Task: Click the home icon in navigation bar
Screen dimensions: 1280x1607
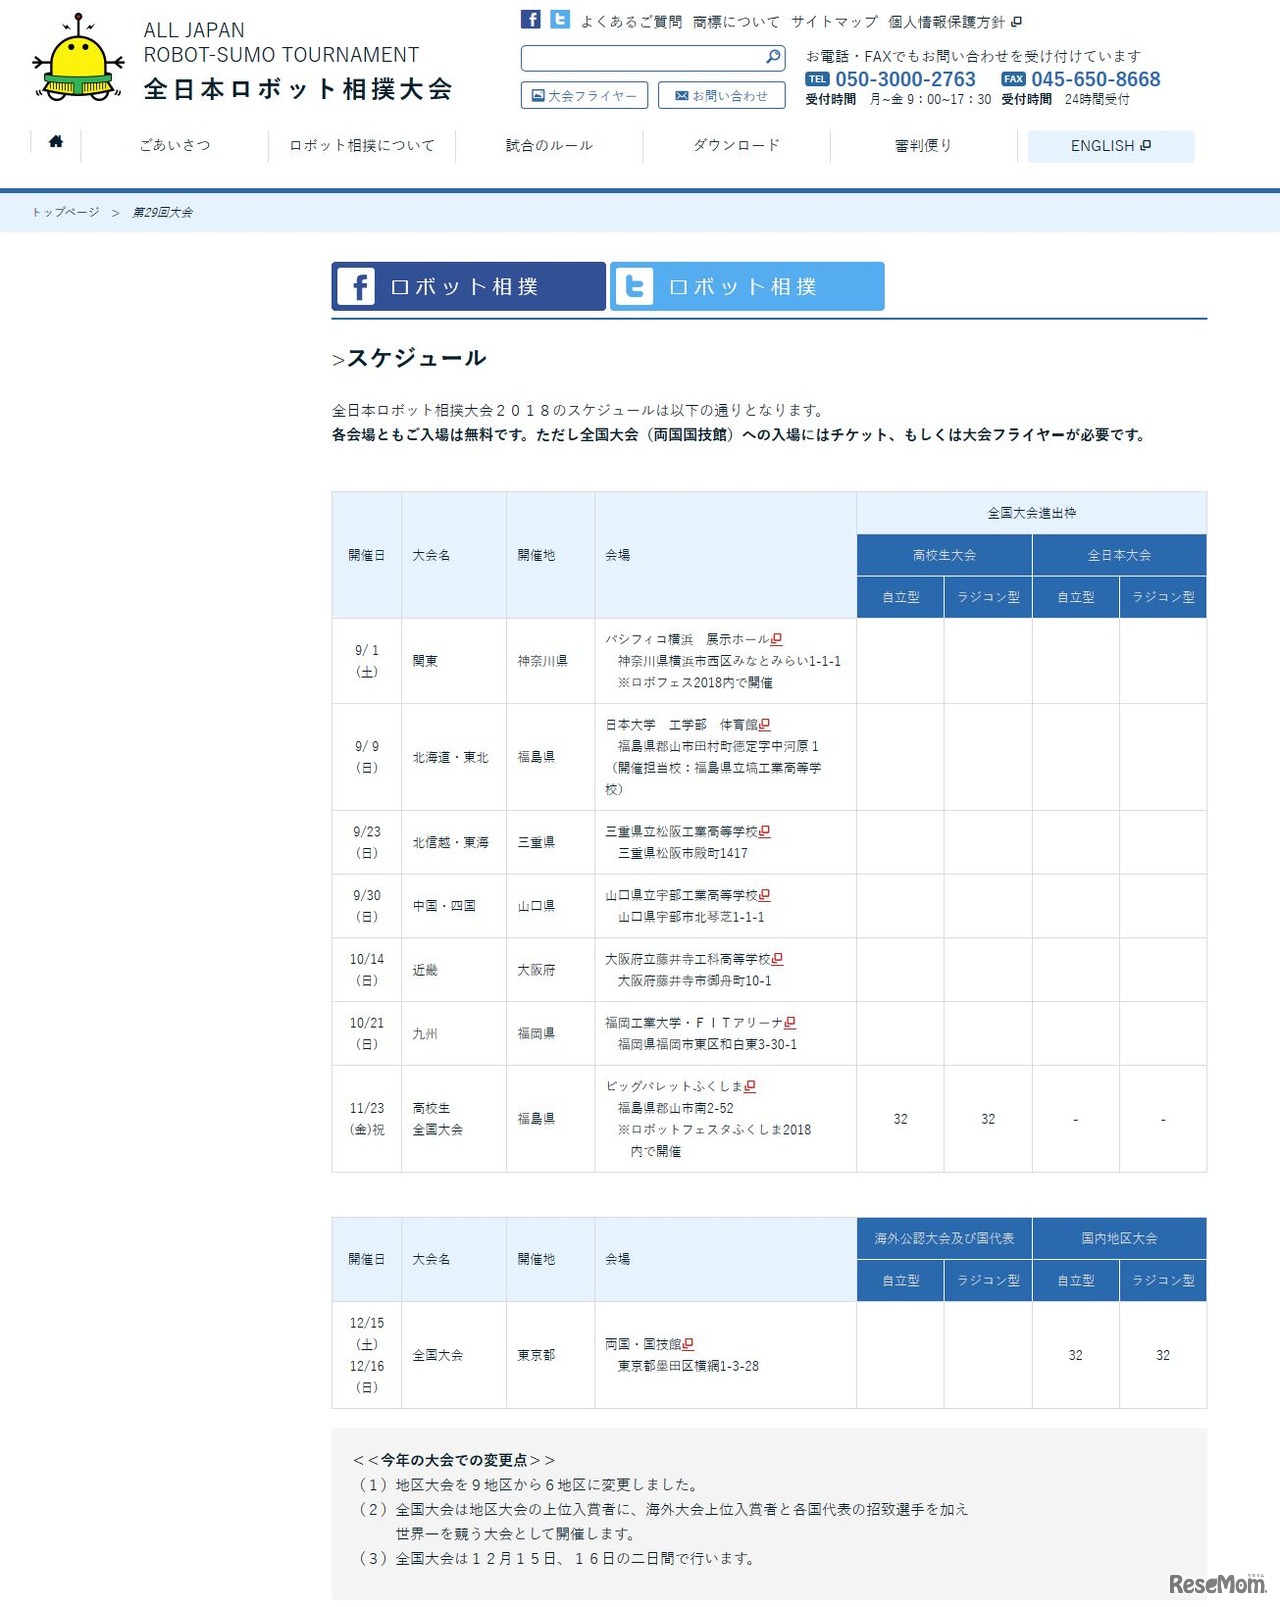Action: pos(56,142)
